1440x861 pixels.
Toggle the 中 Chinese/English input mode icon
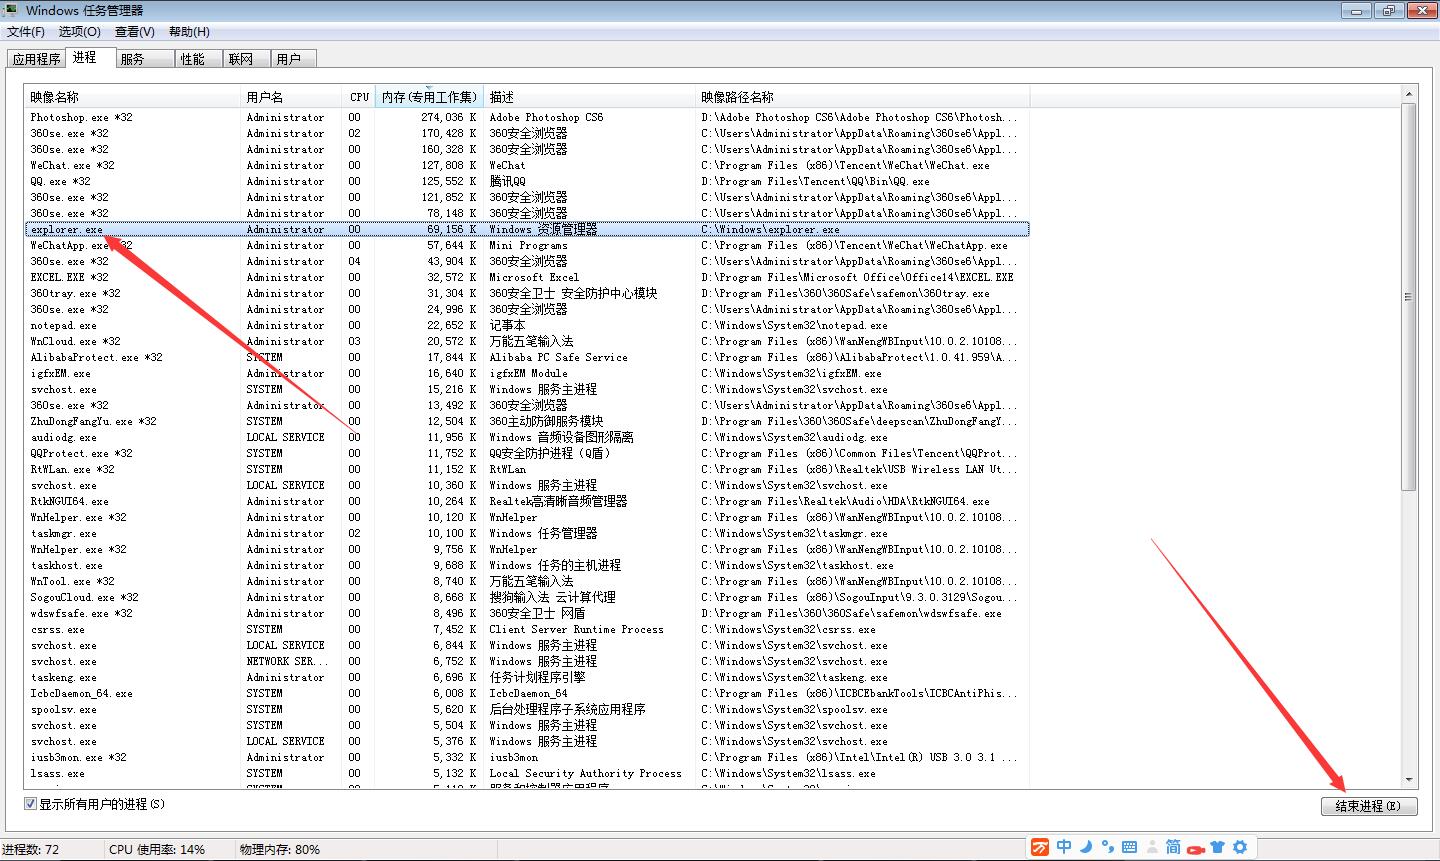click(1064, 847)
